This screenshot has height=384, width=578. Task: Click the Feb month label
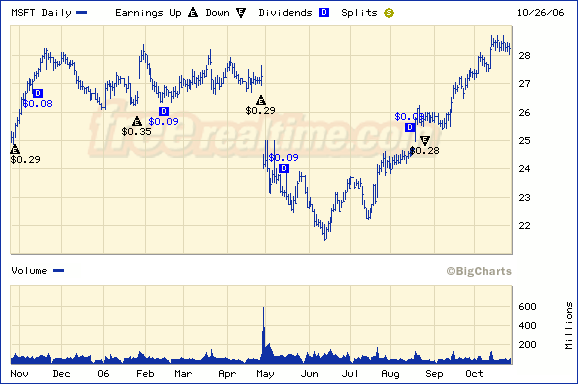[145, 374]
